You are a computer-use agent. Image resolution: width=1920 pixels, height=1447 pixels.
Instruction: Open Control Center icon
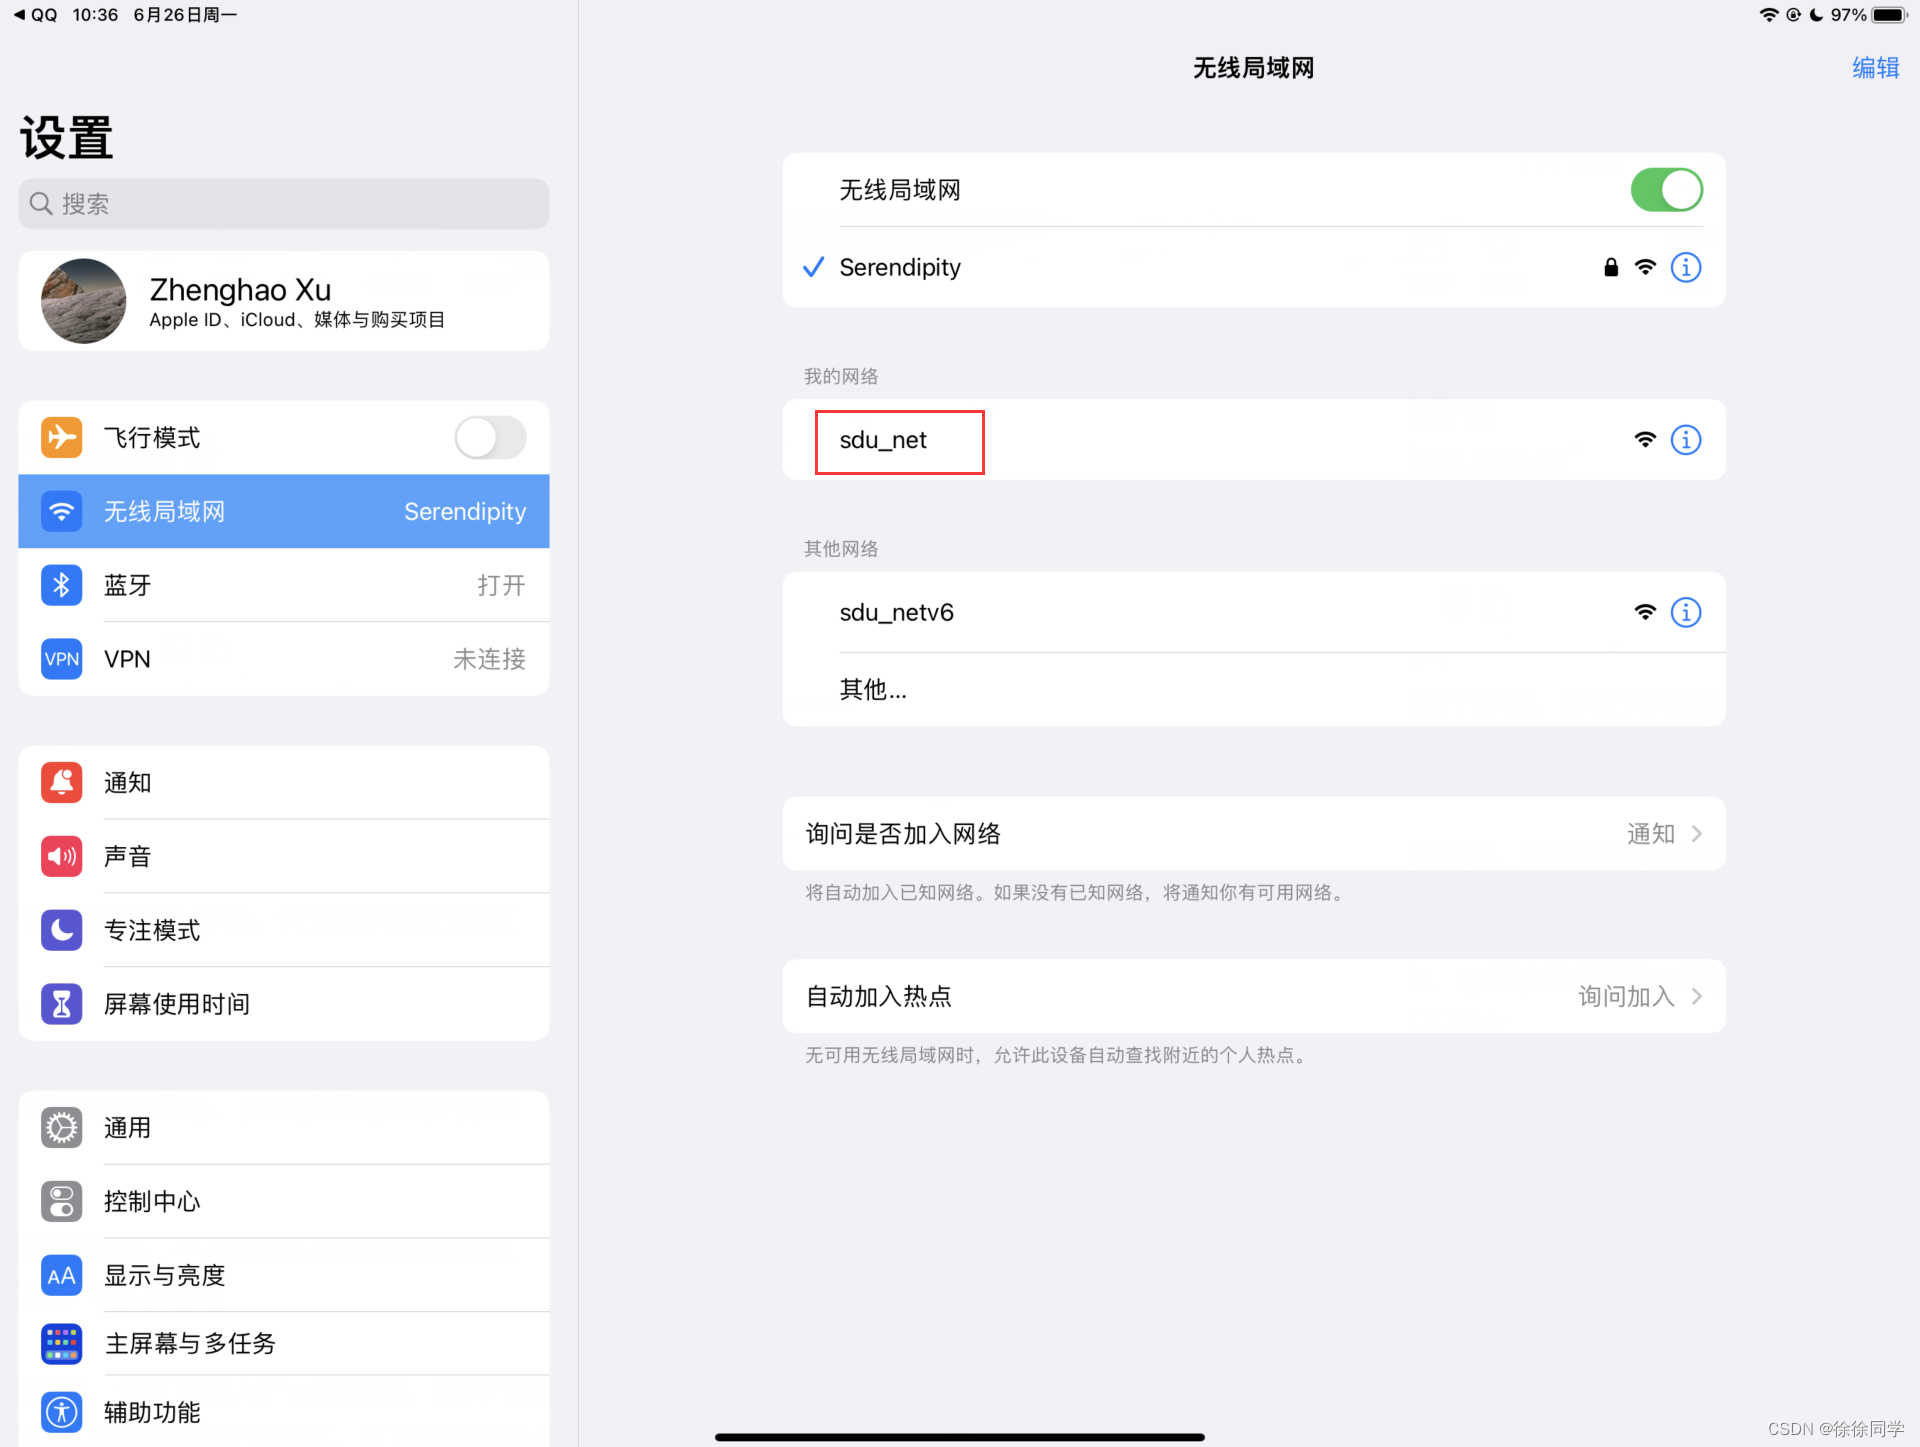coord(61,1201)
